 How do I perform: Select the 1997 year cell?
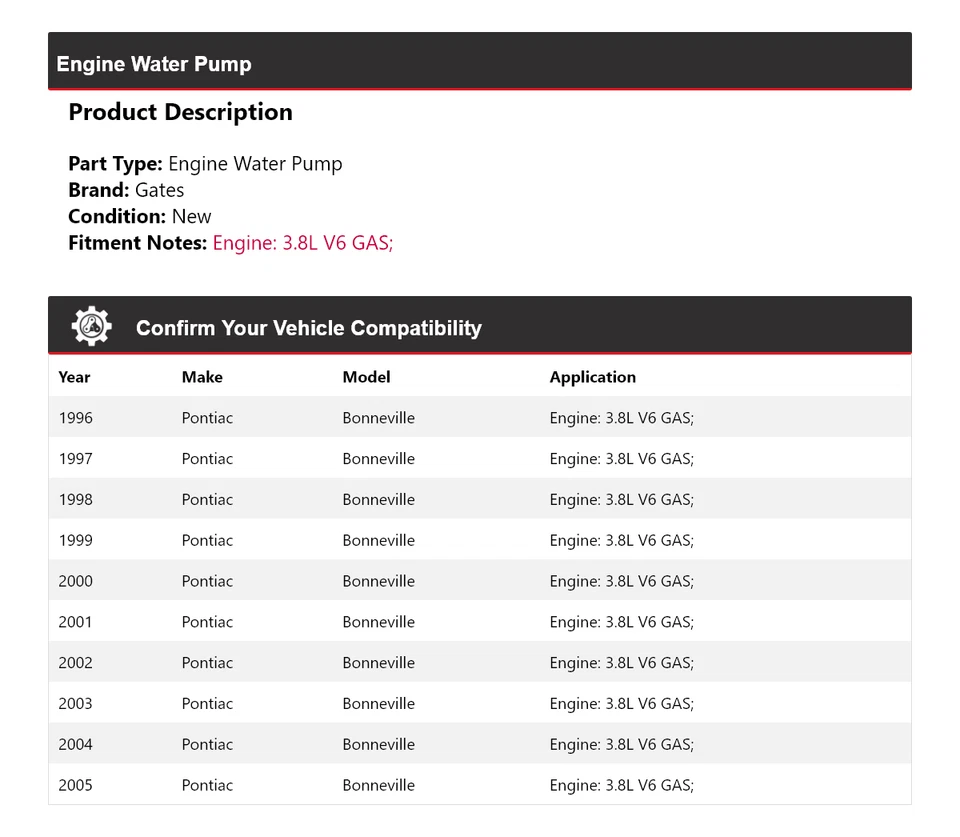[76, 459]
